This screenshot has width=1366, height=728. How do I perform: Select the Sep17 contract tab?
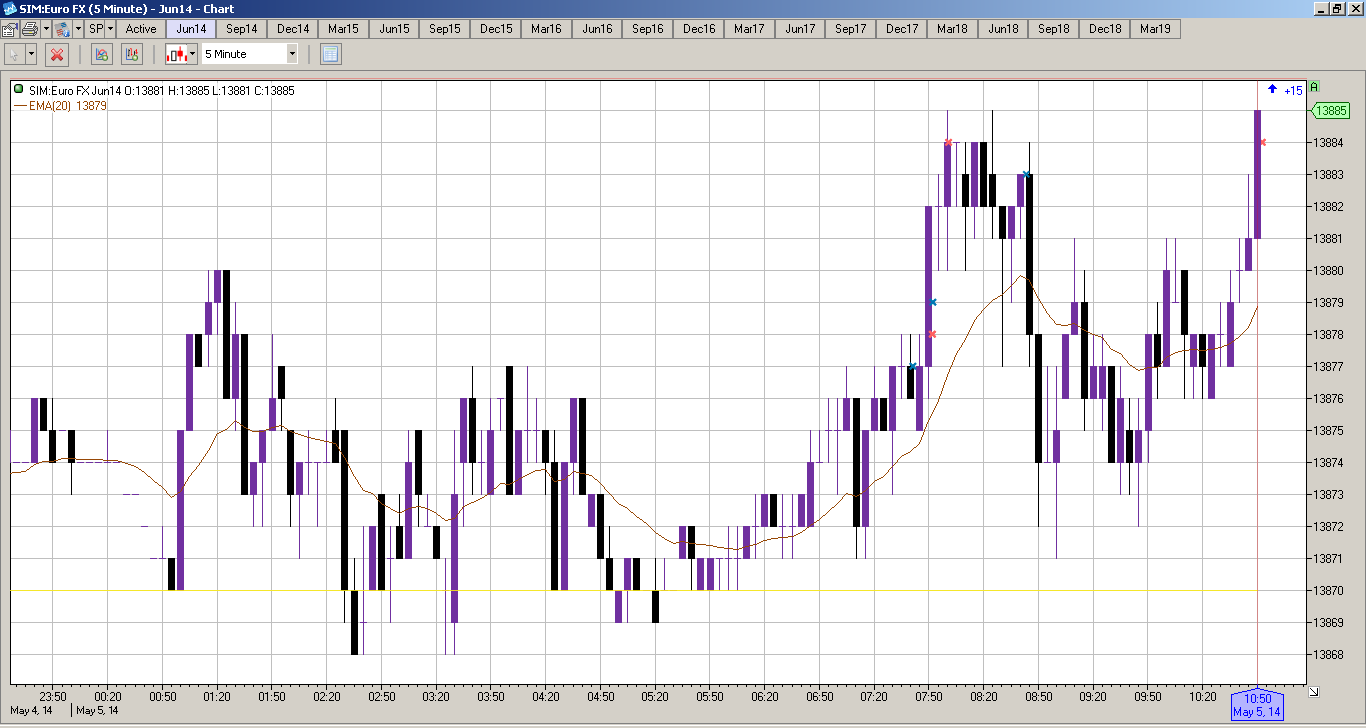coord(850,29)
